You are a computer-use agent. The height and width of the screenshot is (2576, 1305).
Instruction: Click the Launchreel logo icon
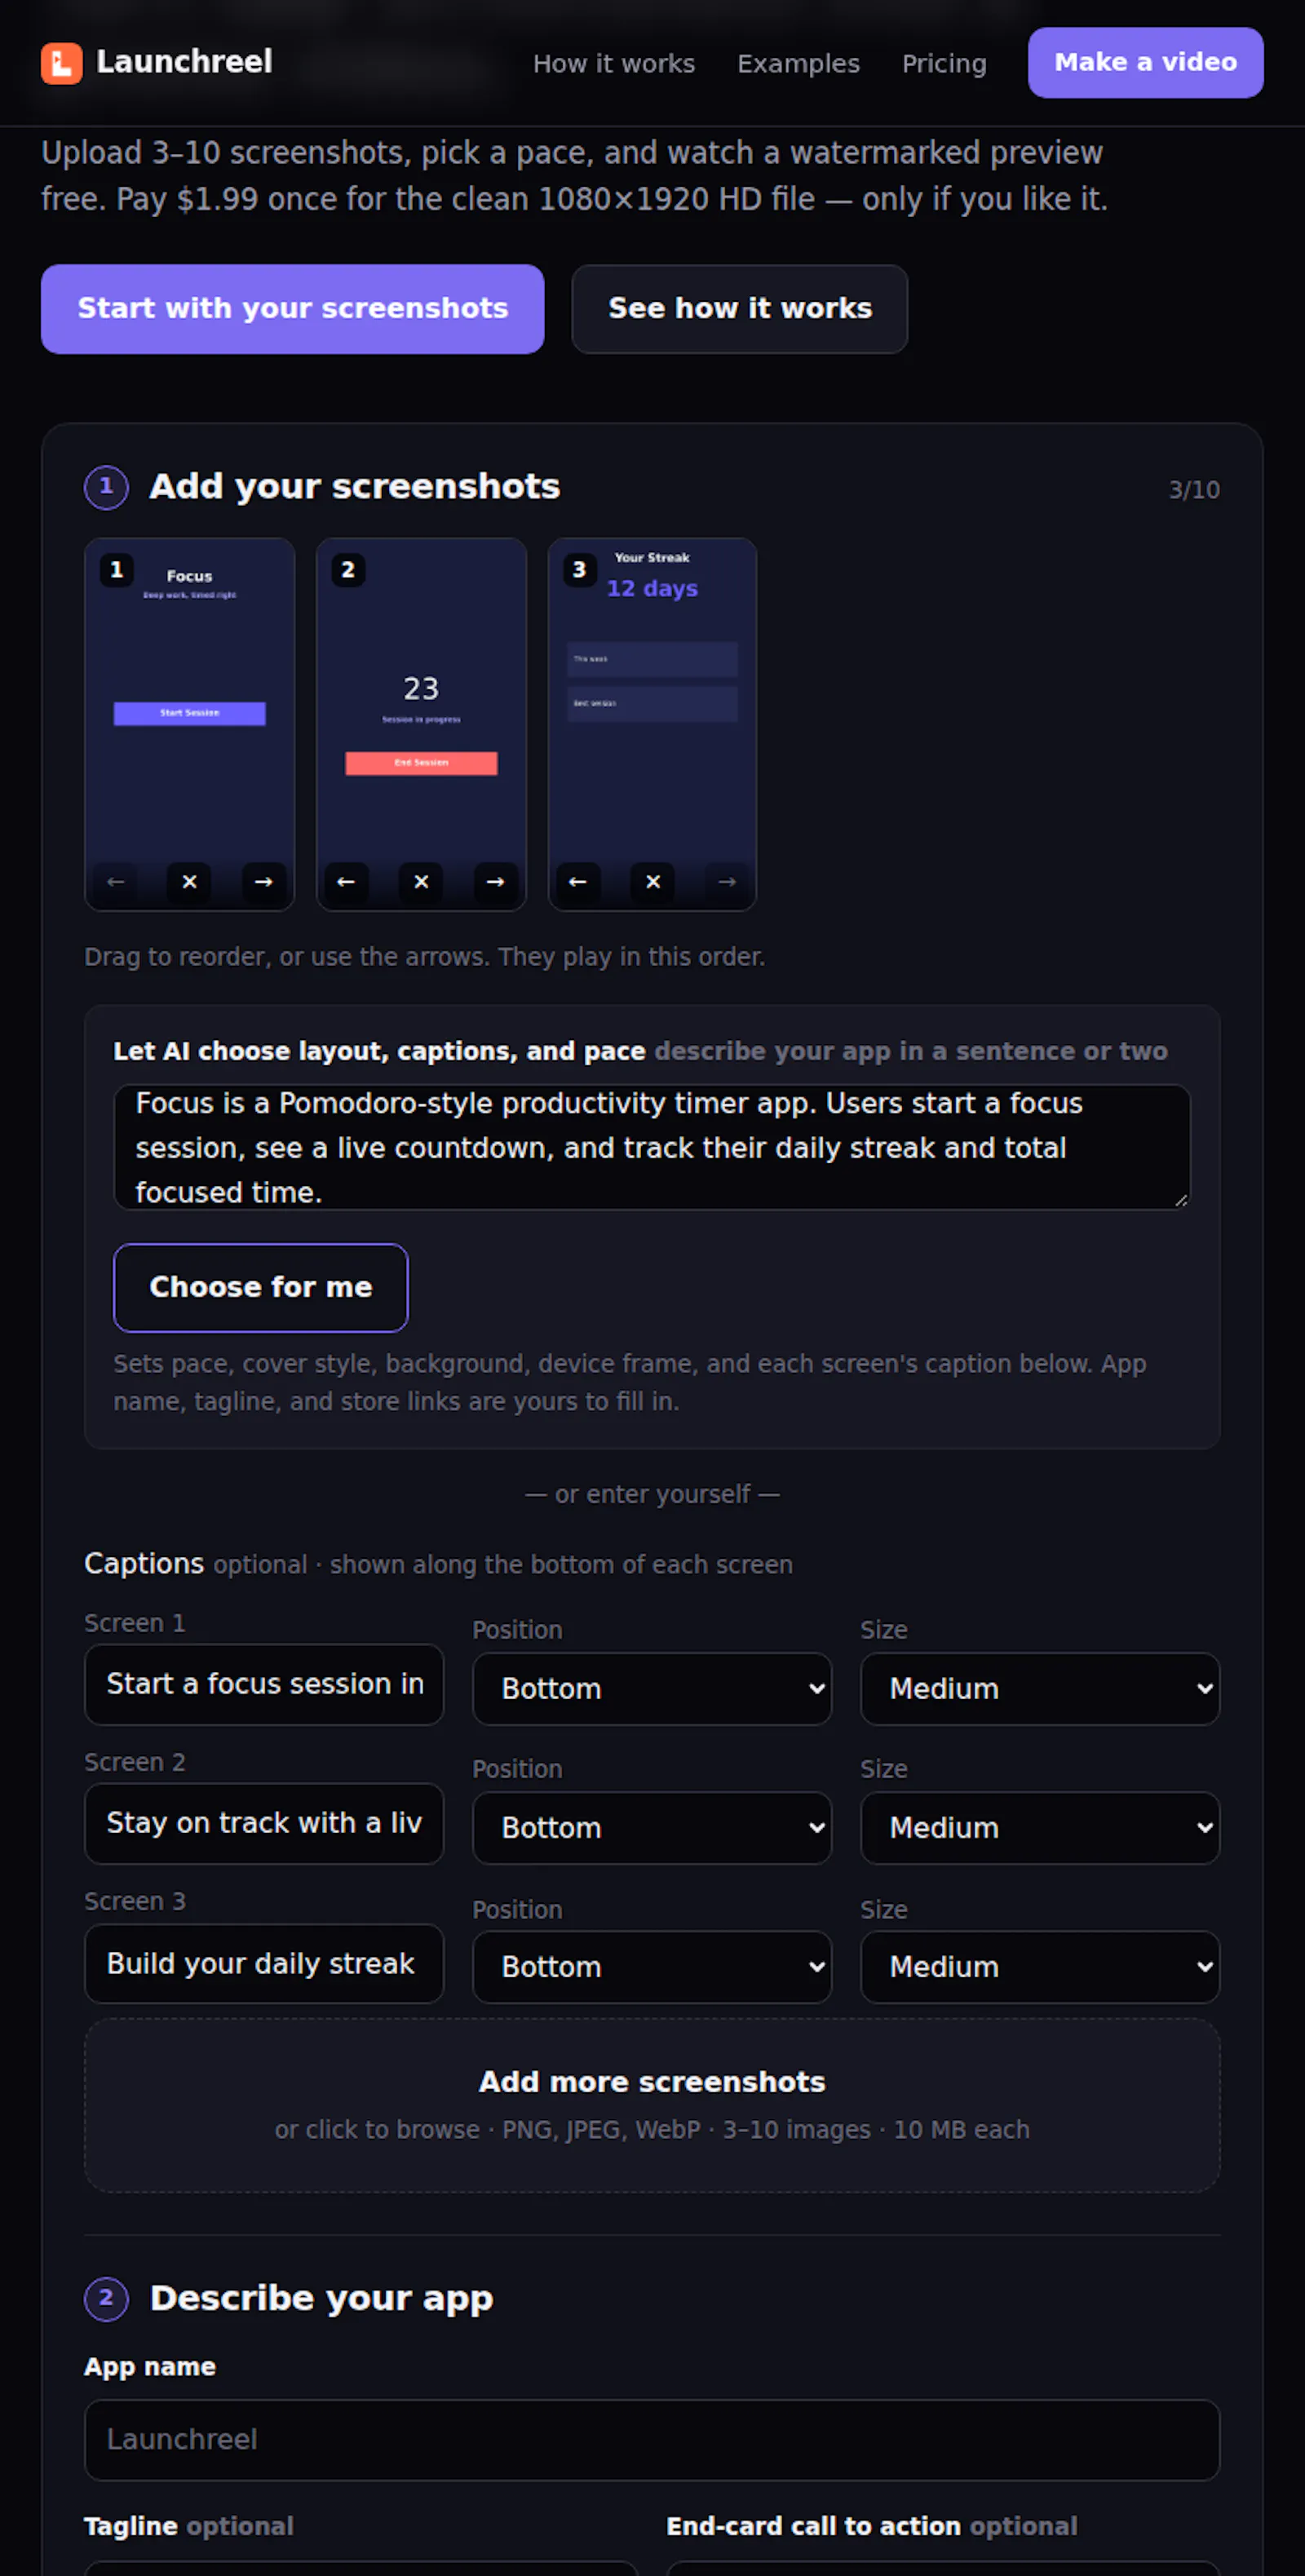click(62, 63)
